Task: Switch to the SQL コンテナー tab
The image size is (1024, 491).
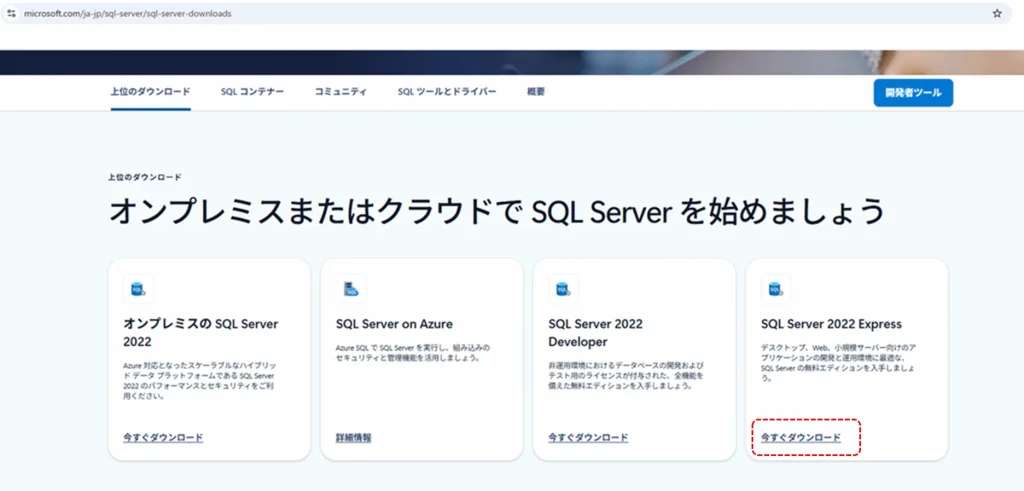Action: (252, 92)
